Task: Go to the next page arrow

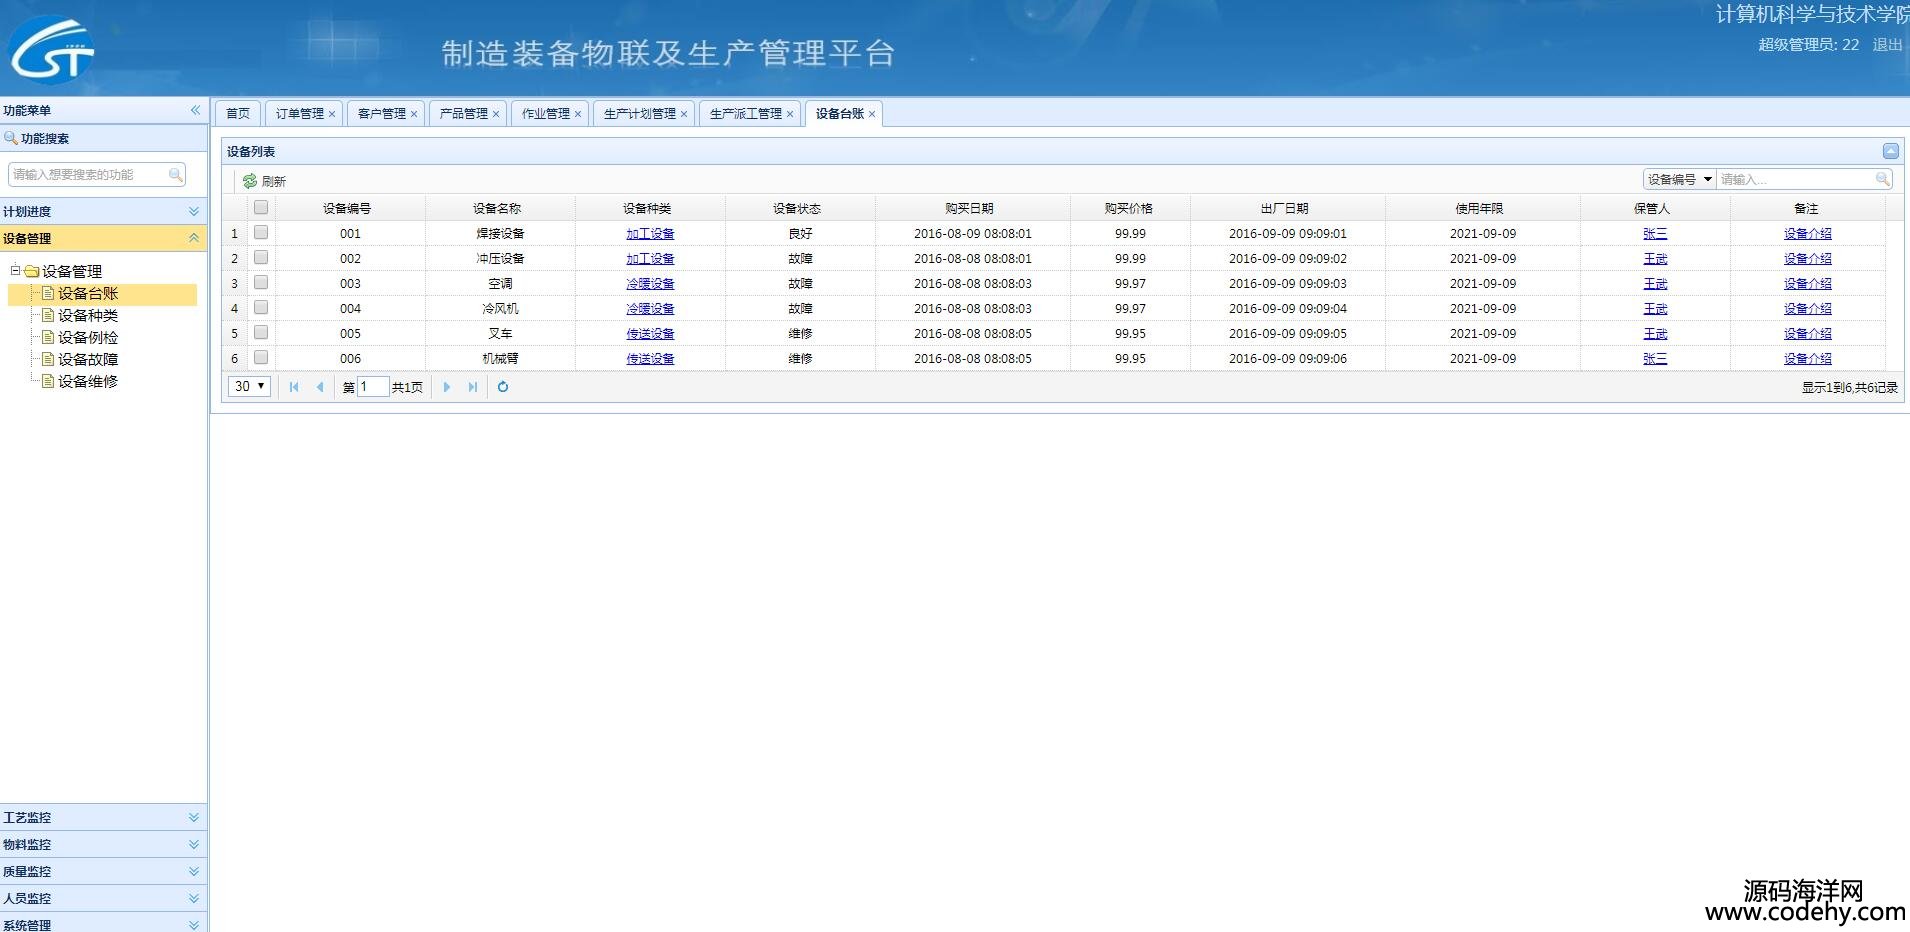Action: click(x=447, y=387)
